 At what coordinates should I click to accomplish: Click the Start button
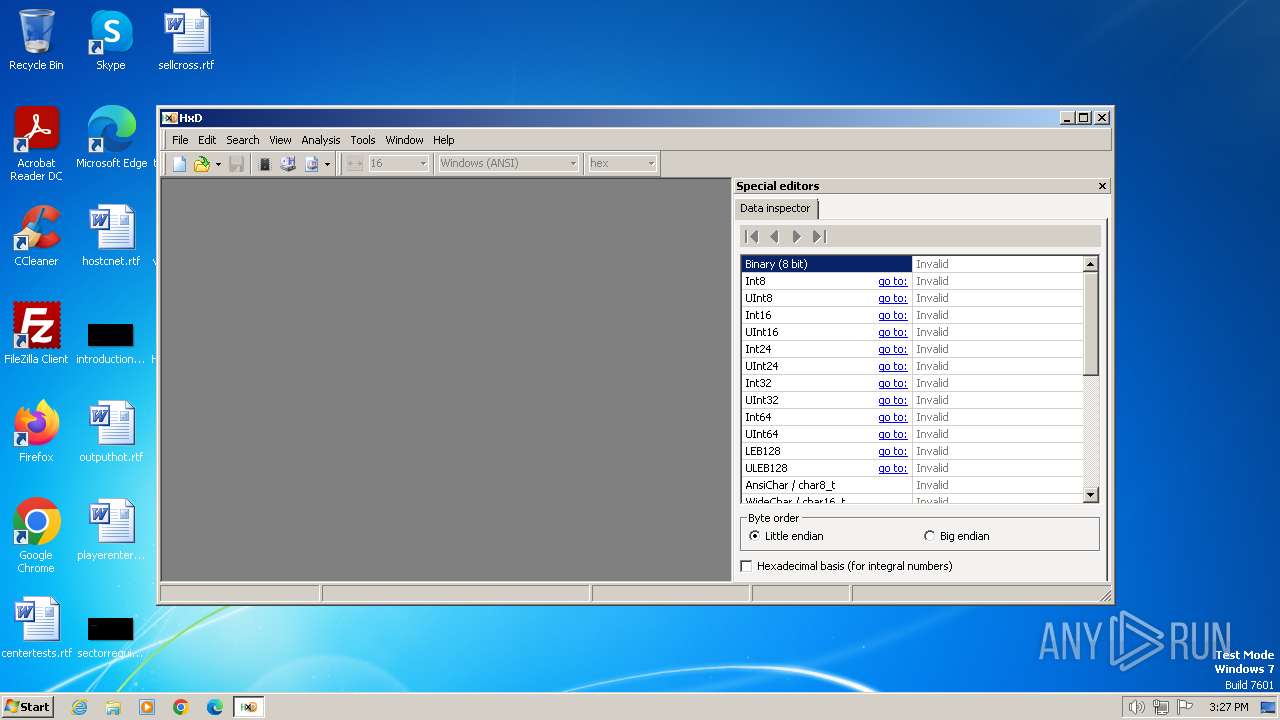click(27, 707)
